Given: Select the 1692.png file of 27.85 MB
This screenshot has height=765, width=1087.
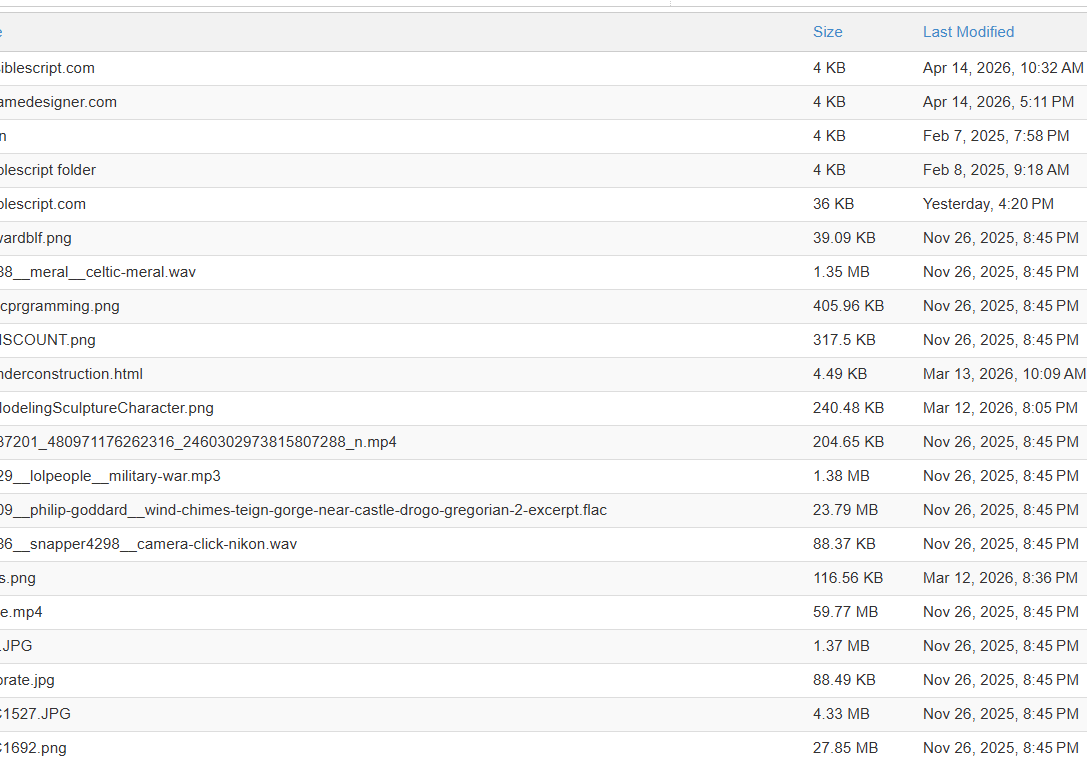Looking at the screenshot, I should pos(544,748).
